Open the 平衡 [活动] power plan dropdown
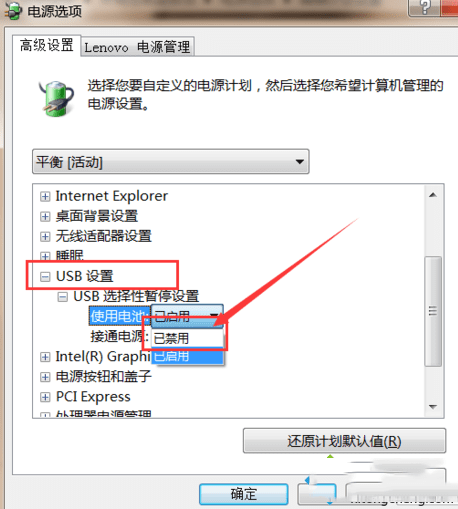This screenshot has height=509, width=458. pyautogui.click(x=171, y=162)
